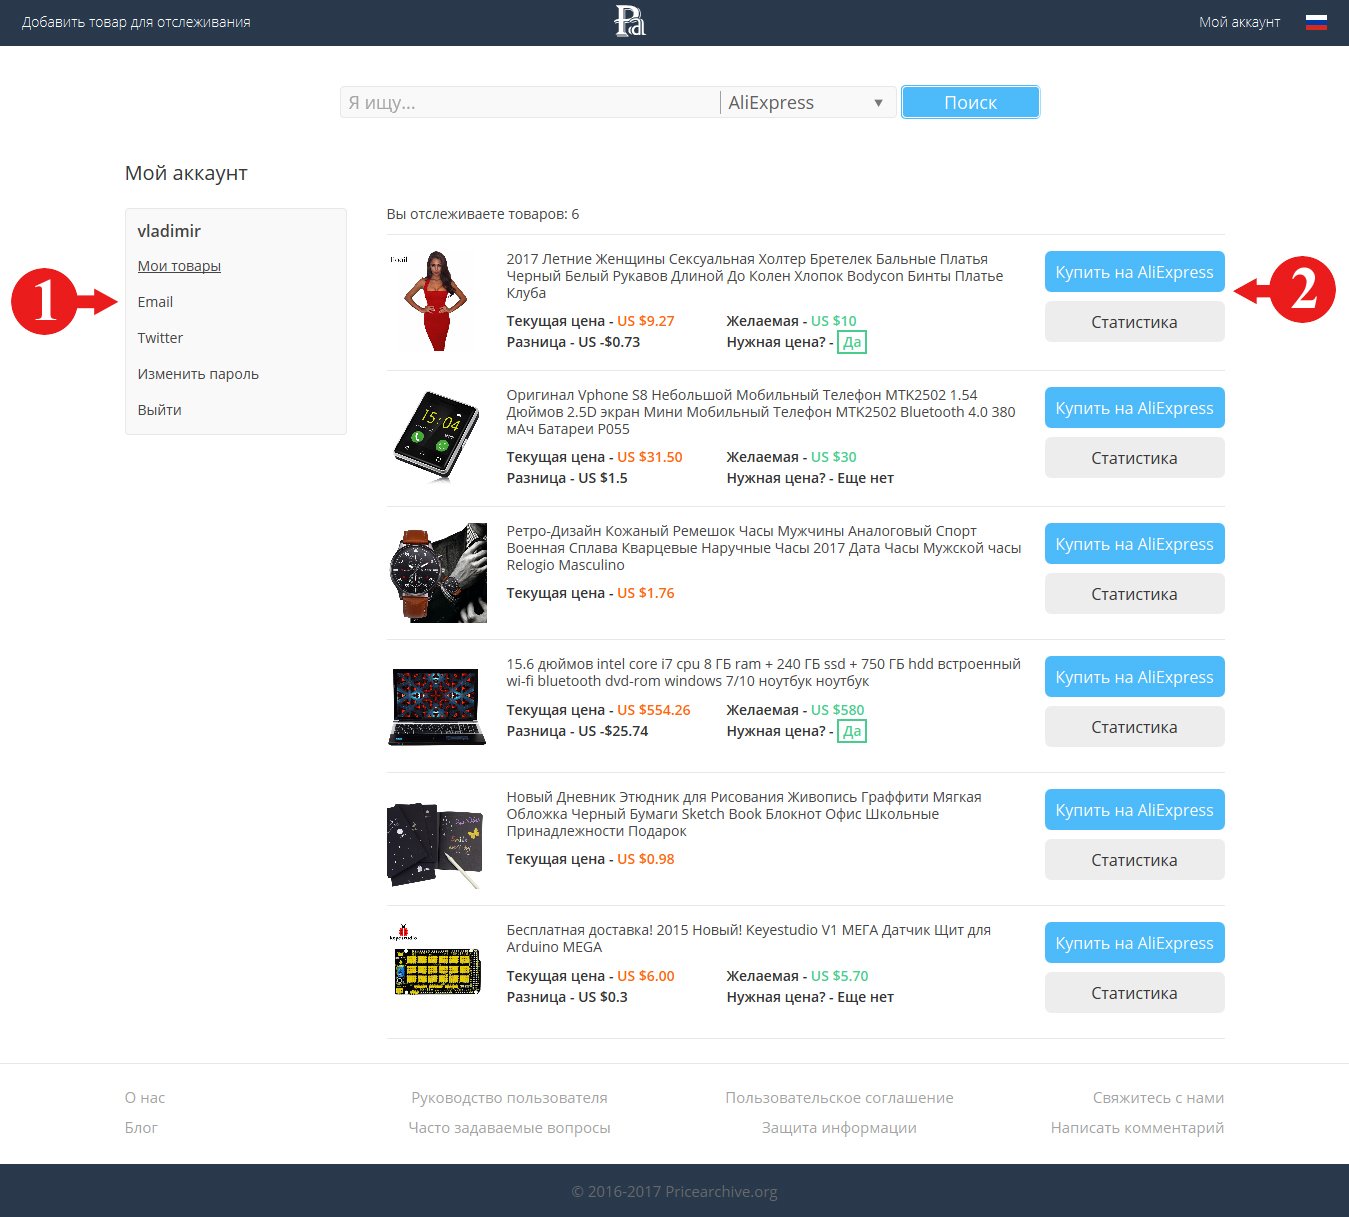This screenshot has height=1217, width=1349.
Task: Open the '2017 Летние Женщины' dress title
Action: click(x=755, y=276)
